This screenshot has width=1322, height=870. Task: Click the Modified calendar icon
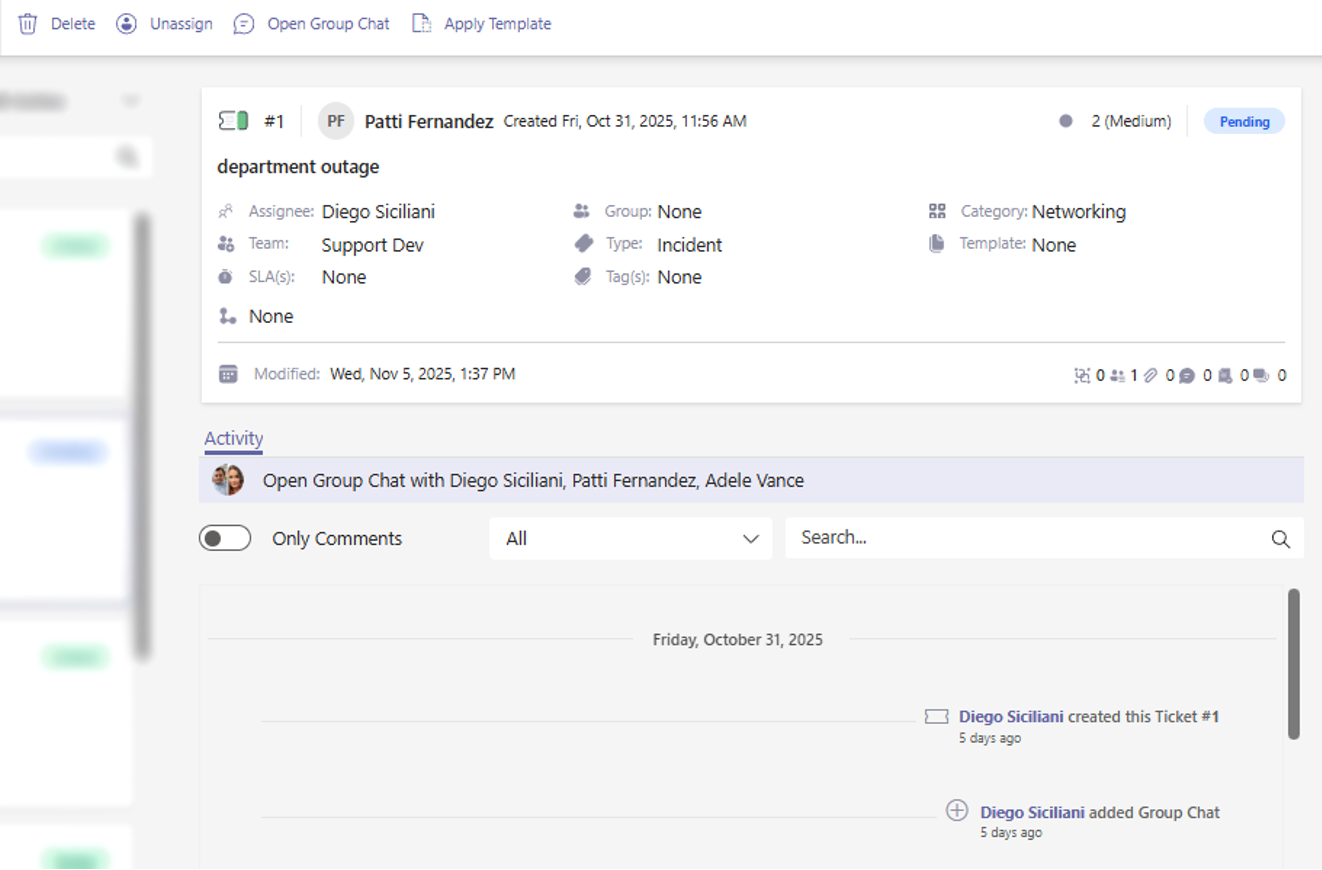pos(228,374)
